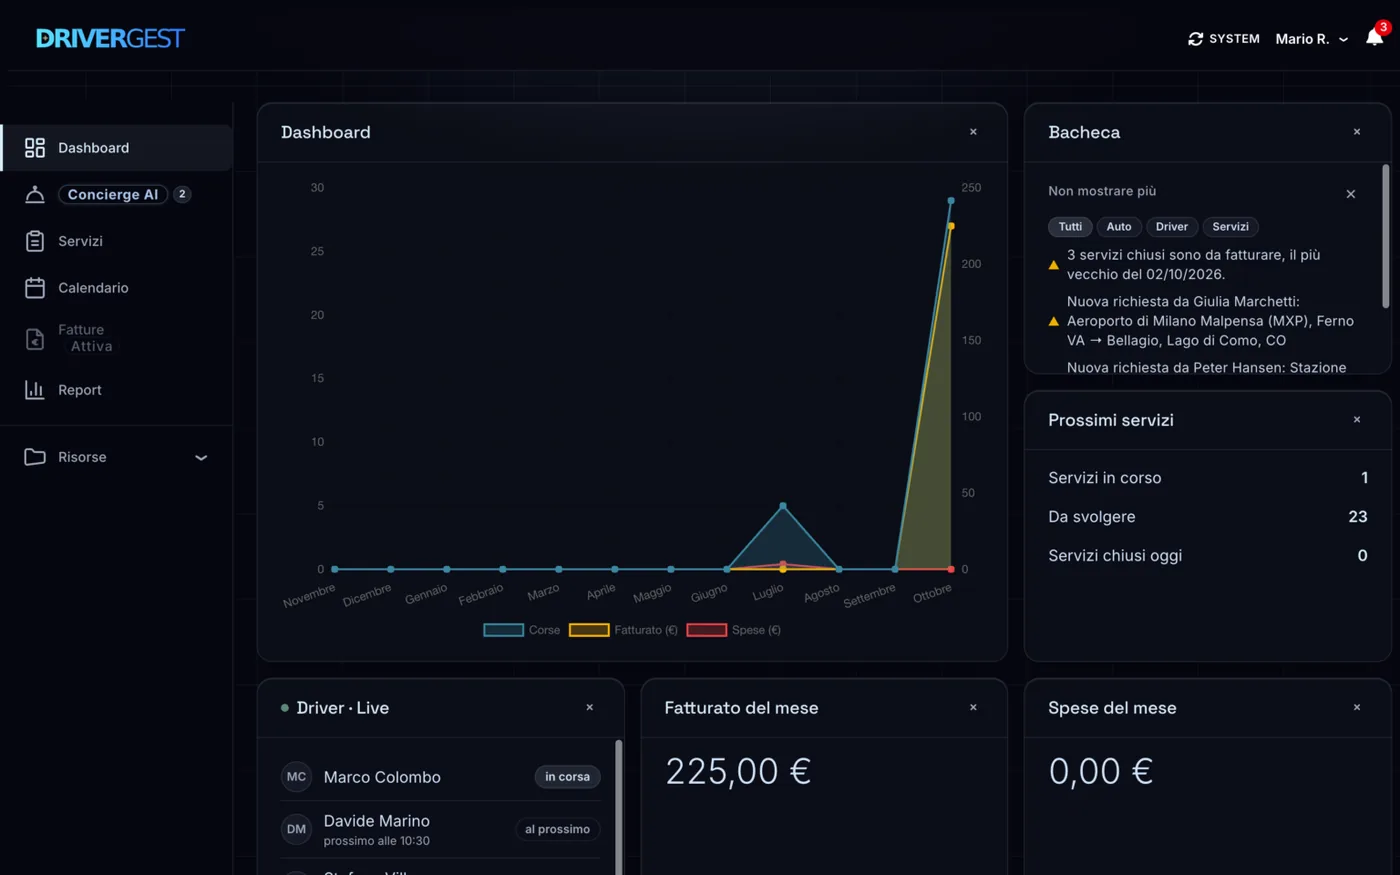Click the 'al prossimo' status badge
The height and width of the screenshot is (875, 1400).
tap(557, 829)
